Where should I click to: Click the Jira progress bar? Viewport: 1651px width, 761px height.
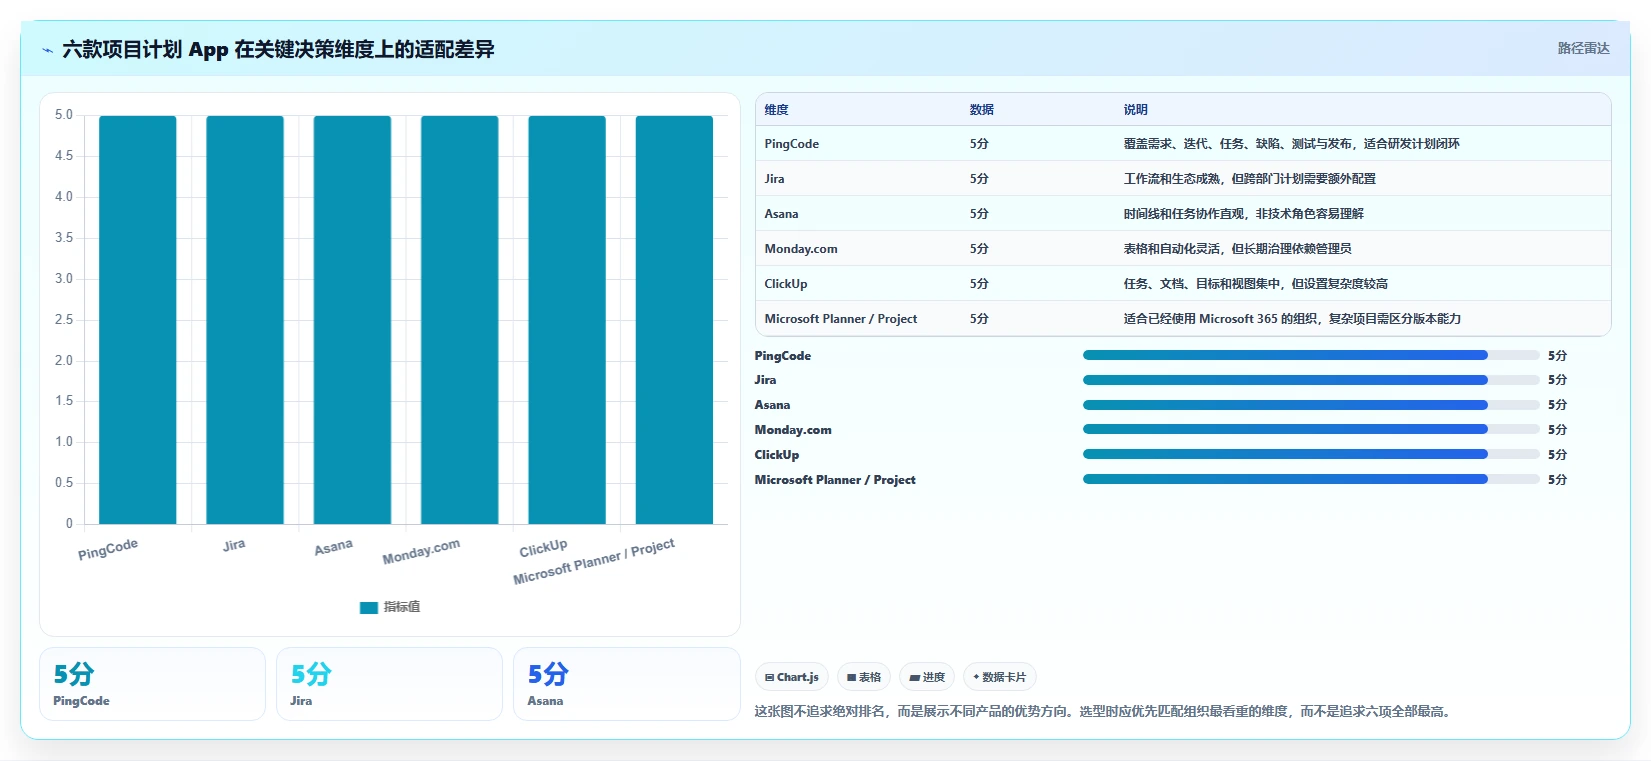[1311, 380]
